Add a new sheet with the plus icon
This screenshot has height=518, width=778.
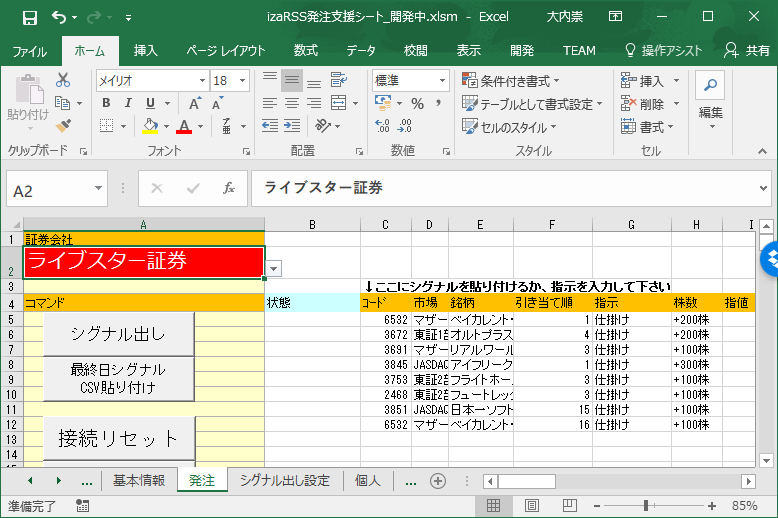coord(438,481)
